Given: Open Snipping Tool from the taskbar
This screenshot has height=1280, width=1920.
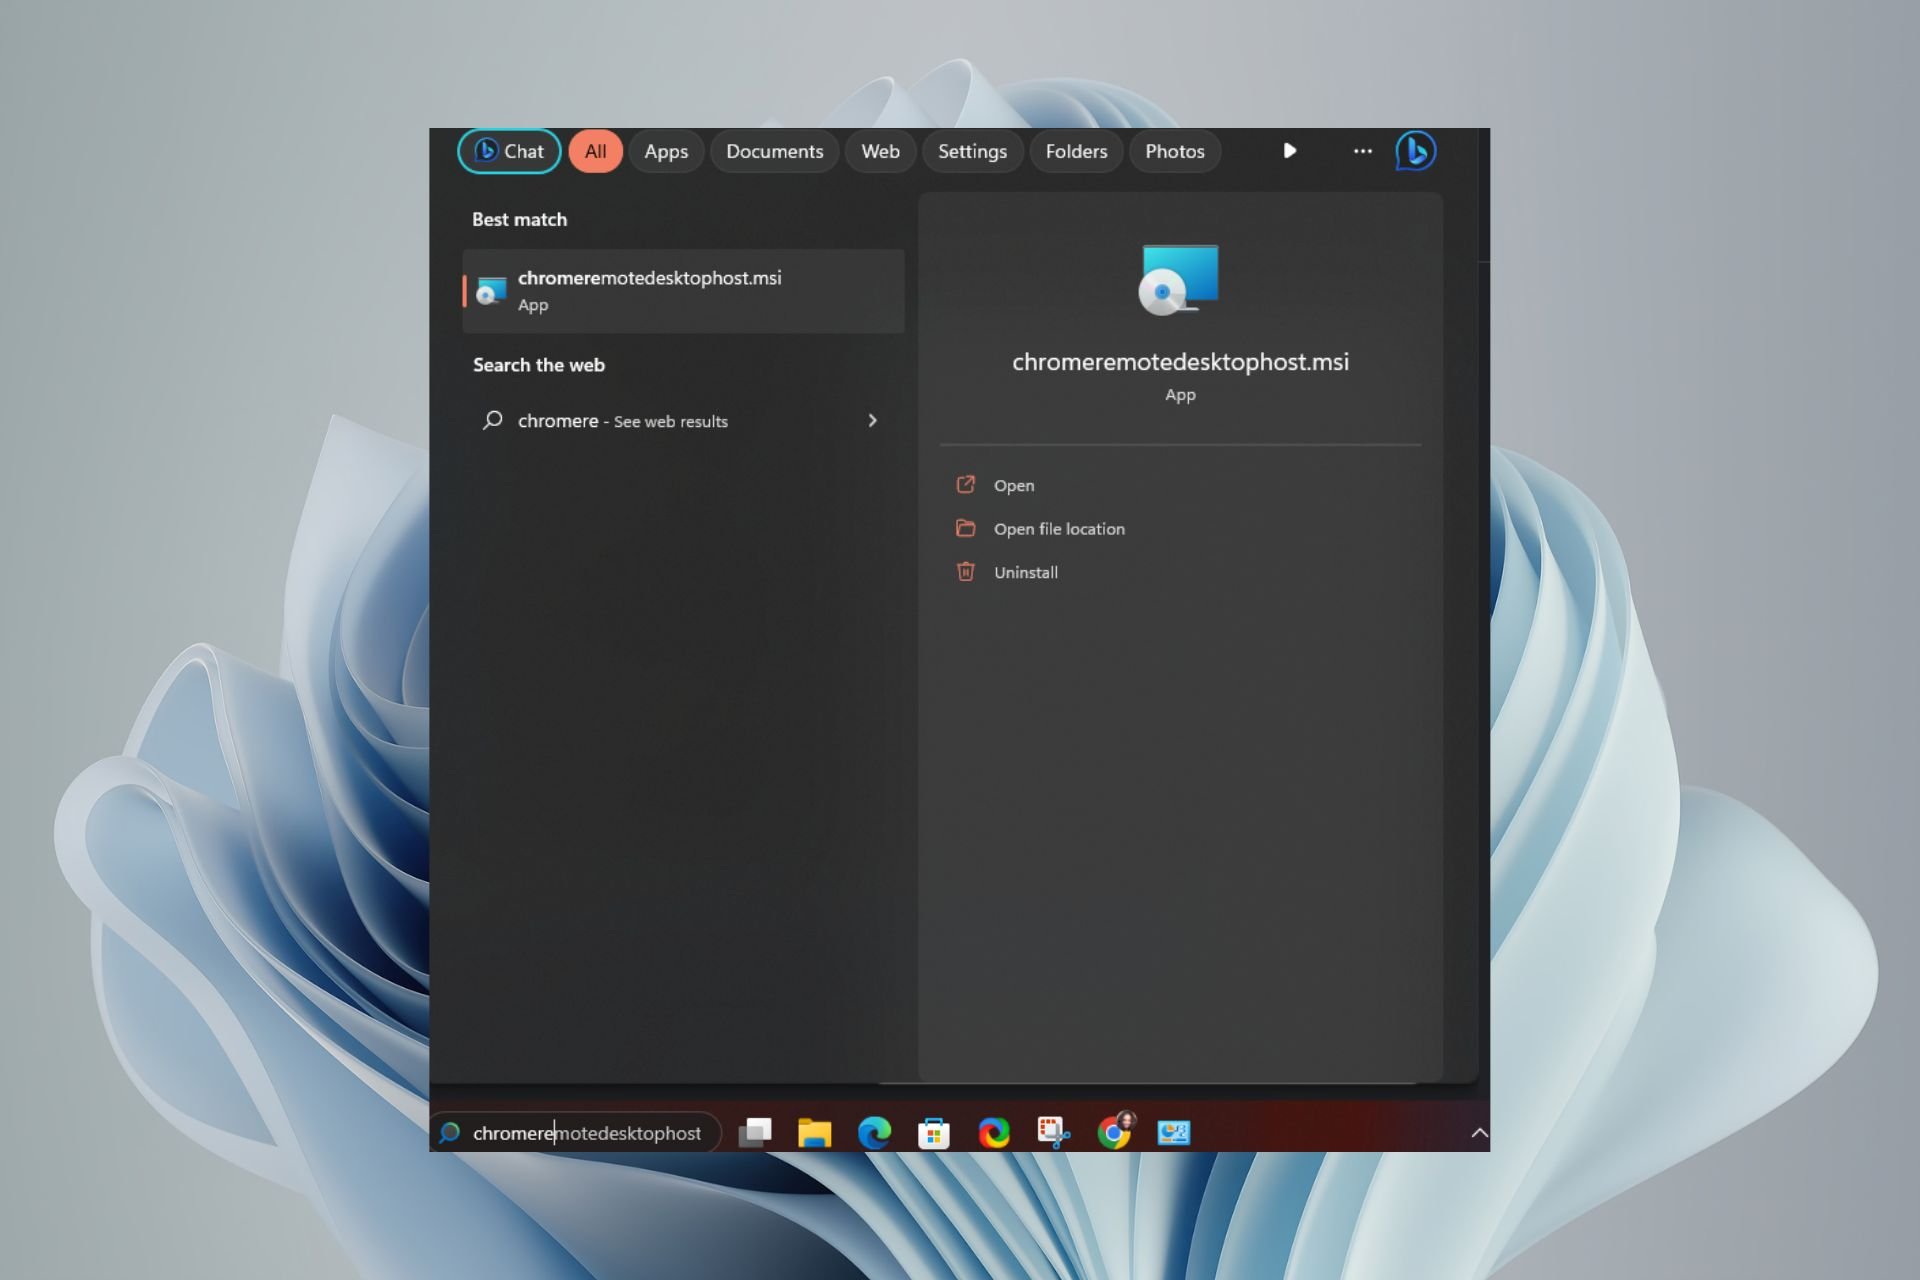Looking at the screenshot, I should [x=1054, y=1132].
